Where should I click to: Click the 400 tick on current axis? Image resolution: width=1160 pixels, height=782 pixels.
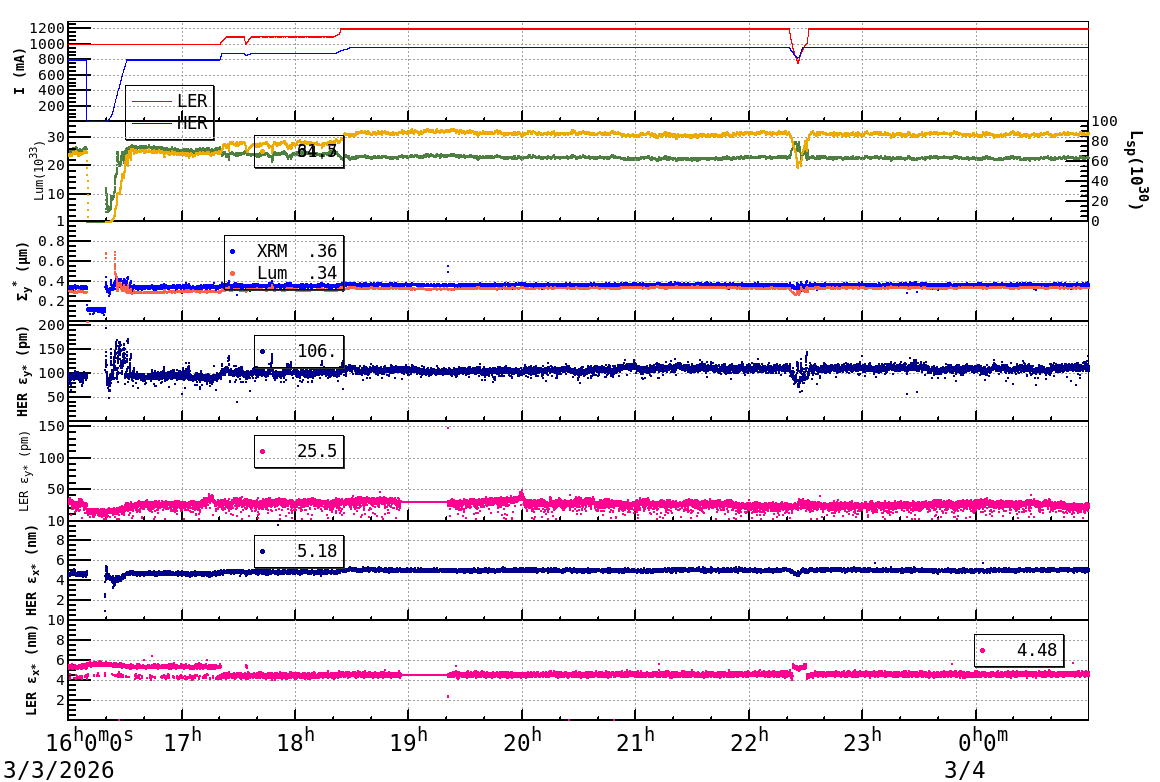53,90
